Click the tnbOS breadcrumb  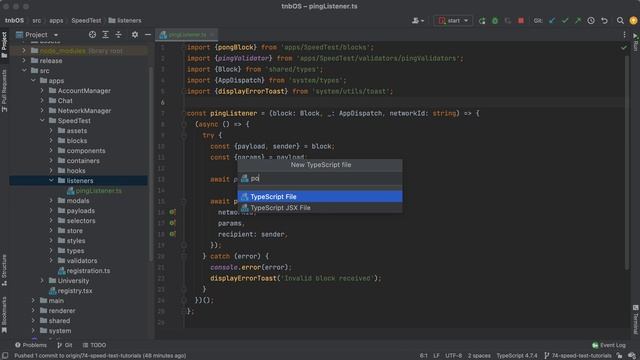pos(14,20)
